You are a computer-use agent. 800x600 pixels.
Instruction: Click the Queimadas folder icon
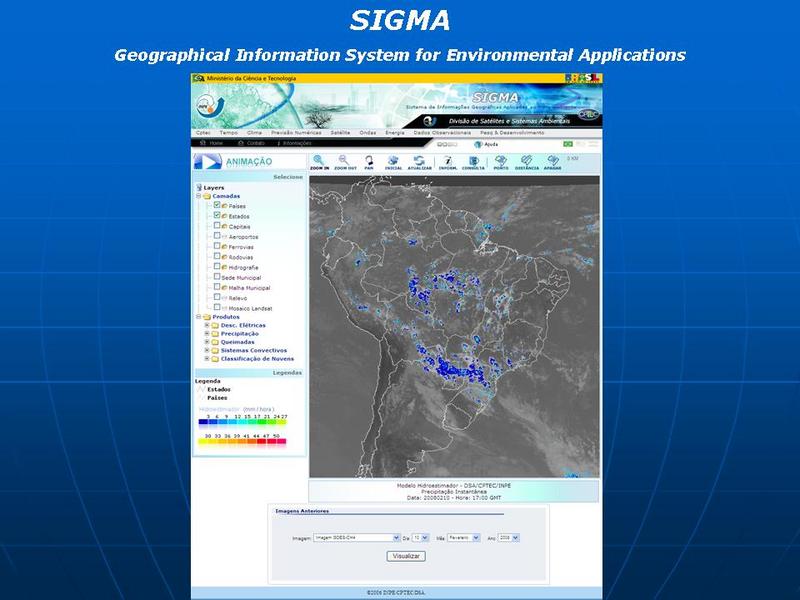click(x=215, y=342)
